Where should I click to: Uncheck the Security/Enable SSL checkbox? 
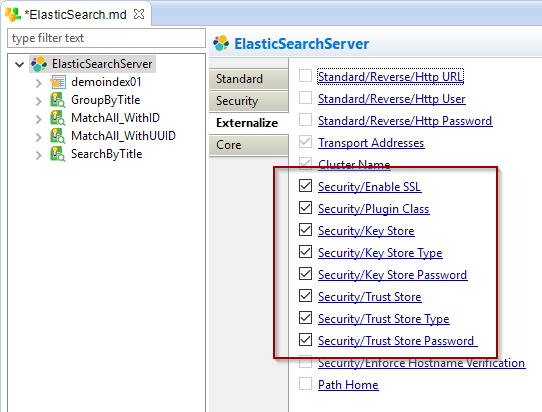[x=306, y=186]
